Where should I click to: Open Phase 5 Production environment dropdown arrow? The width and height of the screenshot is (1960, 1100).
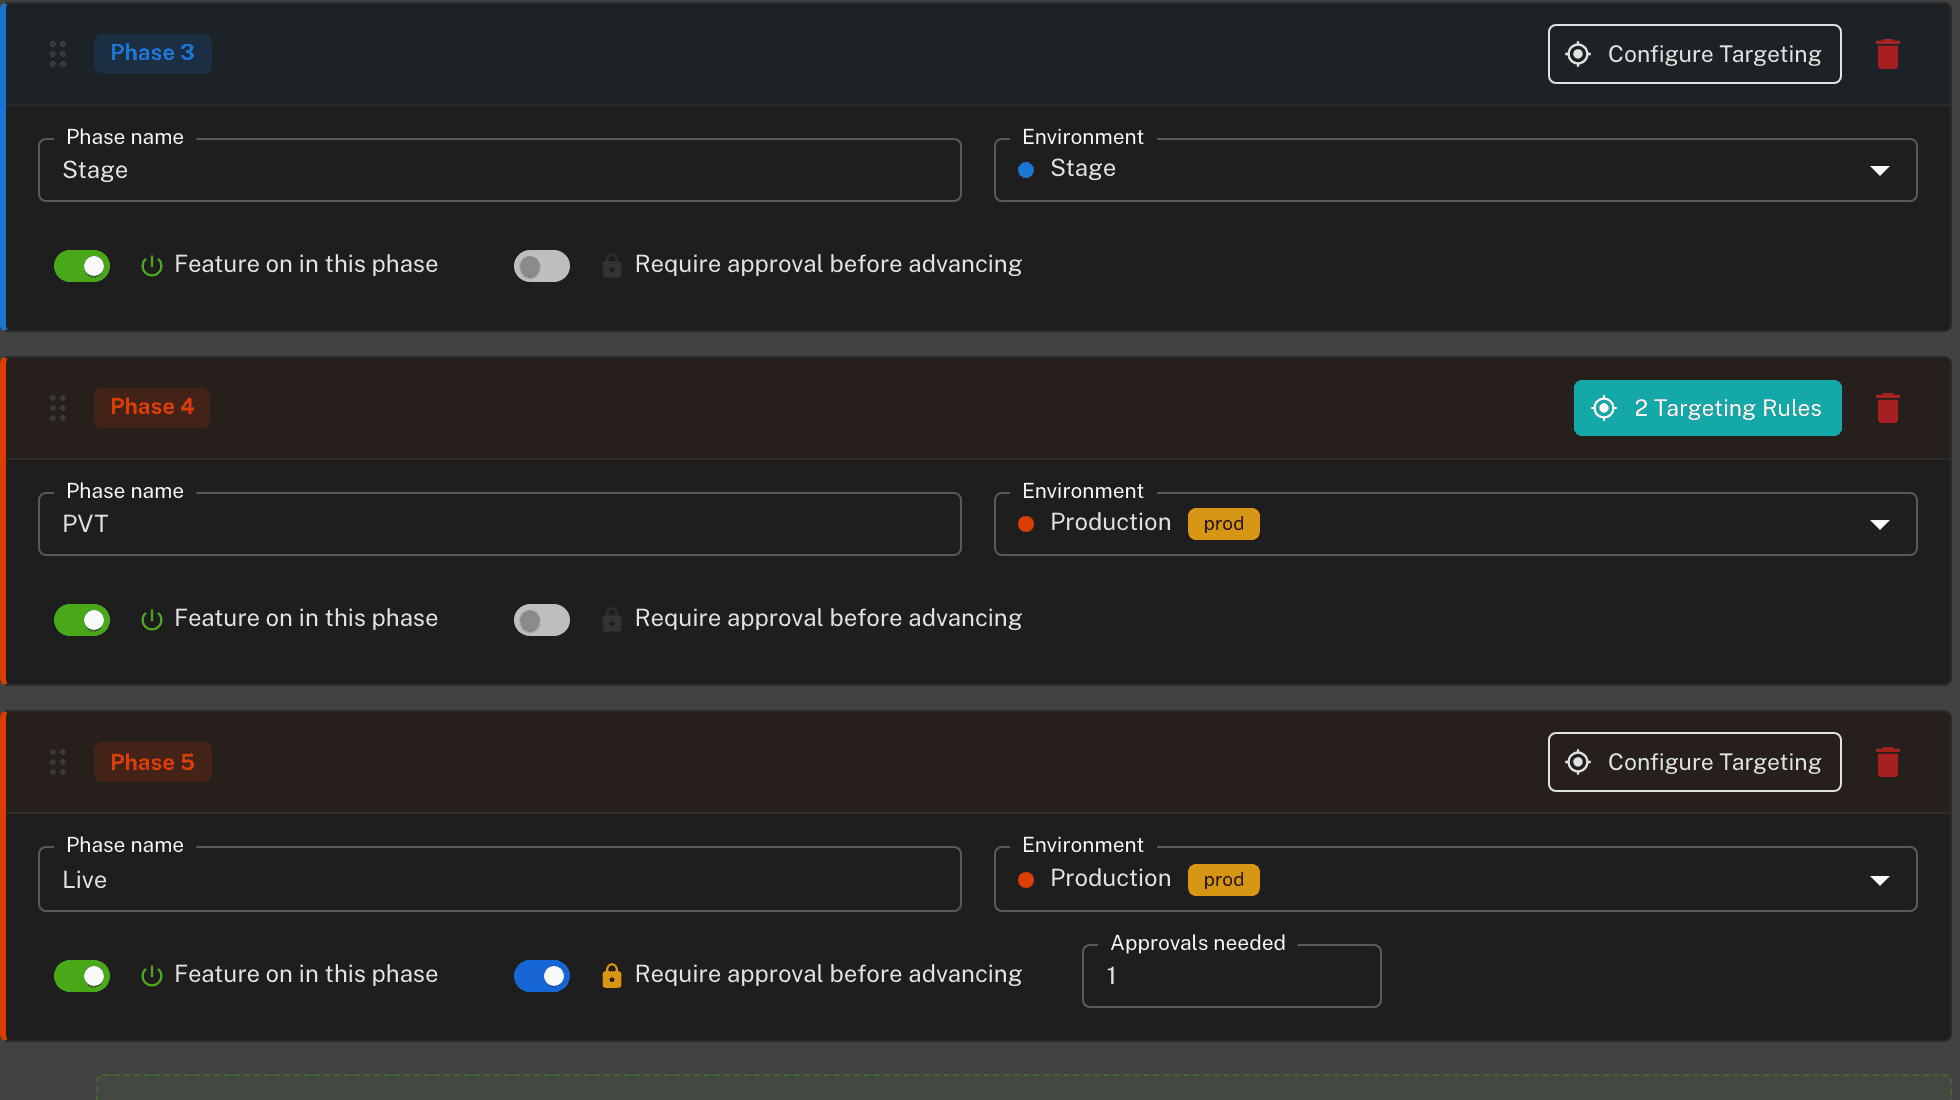click(1880, 881)
